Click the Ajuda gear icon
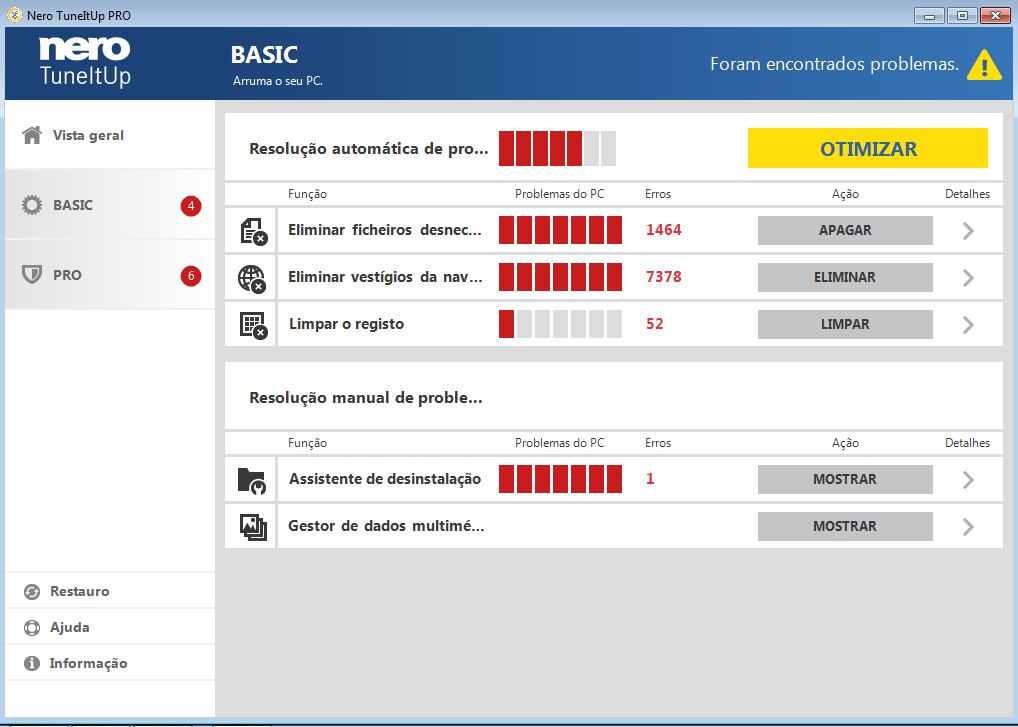 33,626
